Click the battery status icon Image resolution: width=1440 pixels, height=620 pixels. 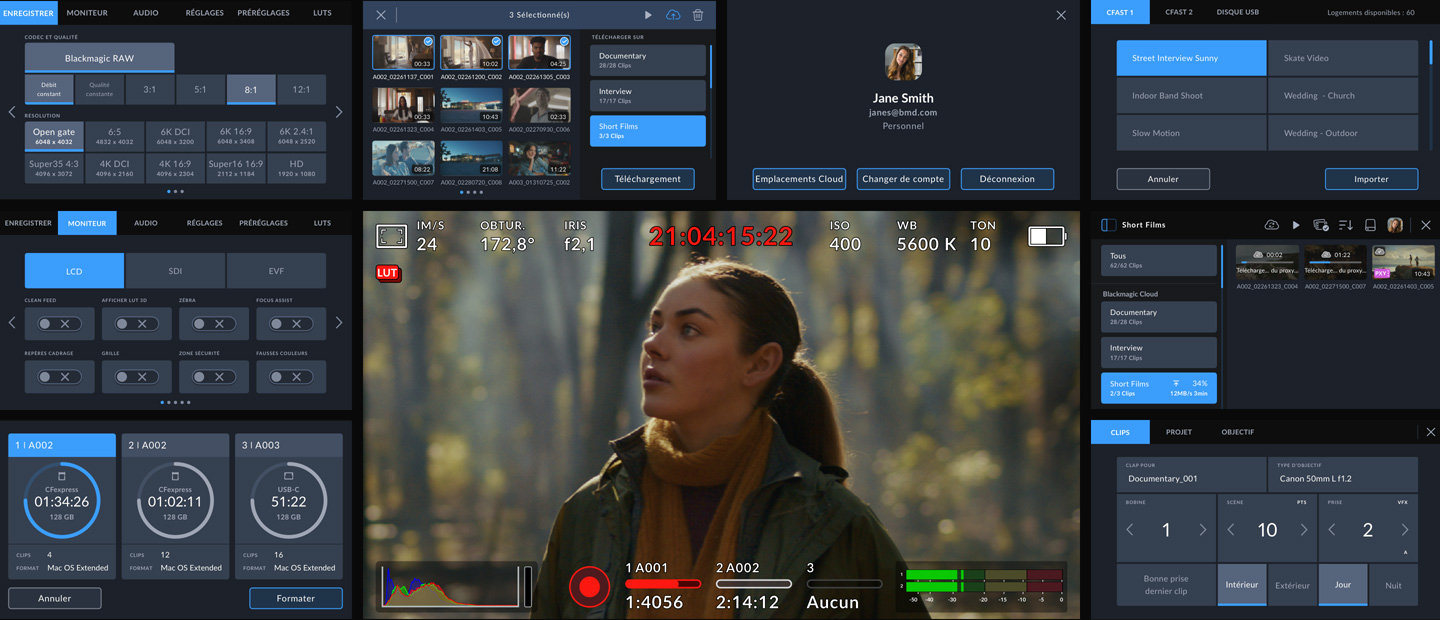click(1047, 236)
